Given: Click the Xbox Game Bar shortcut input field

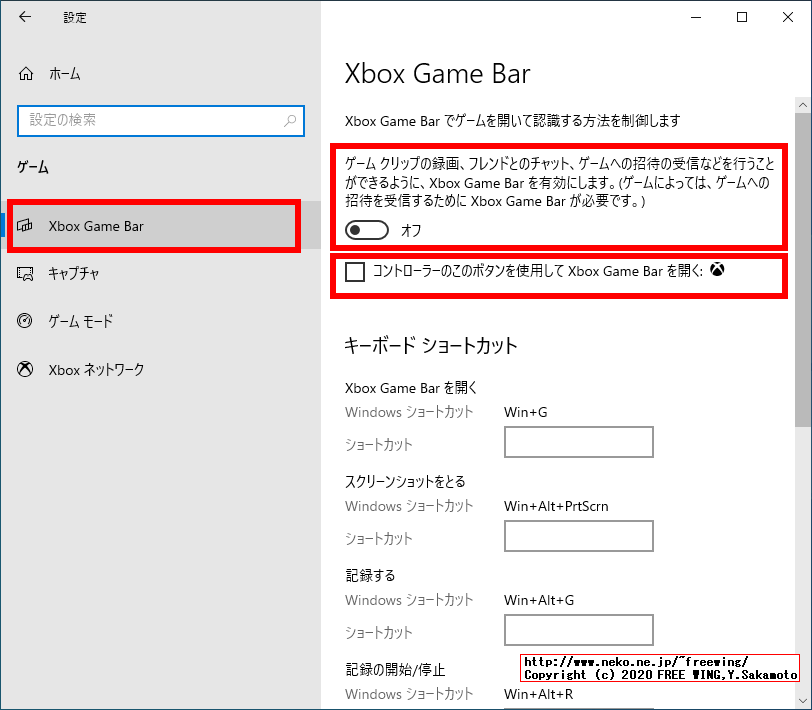Looking at the screenshot, I should coord(578,442).
